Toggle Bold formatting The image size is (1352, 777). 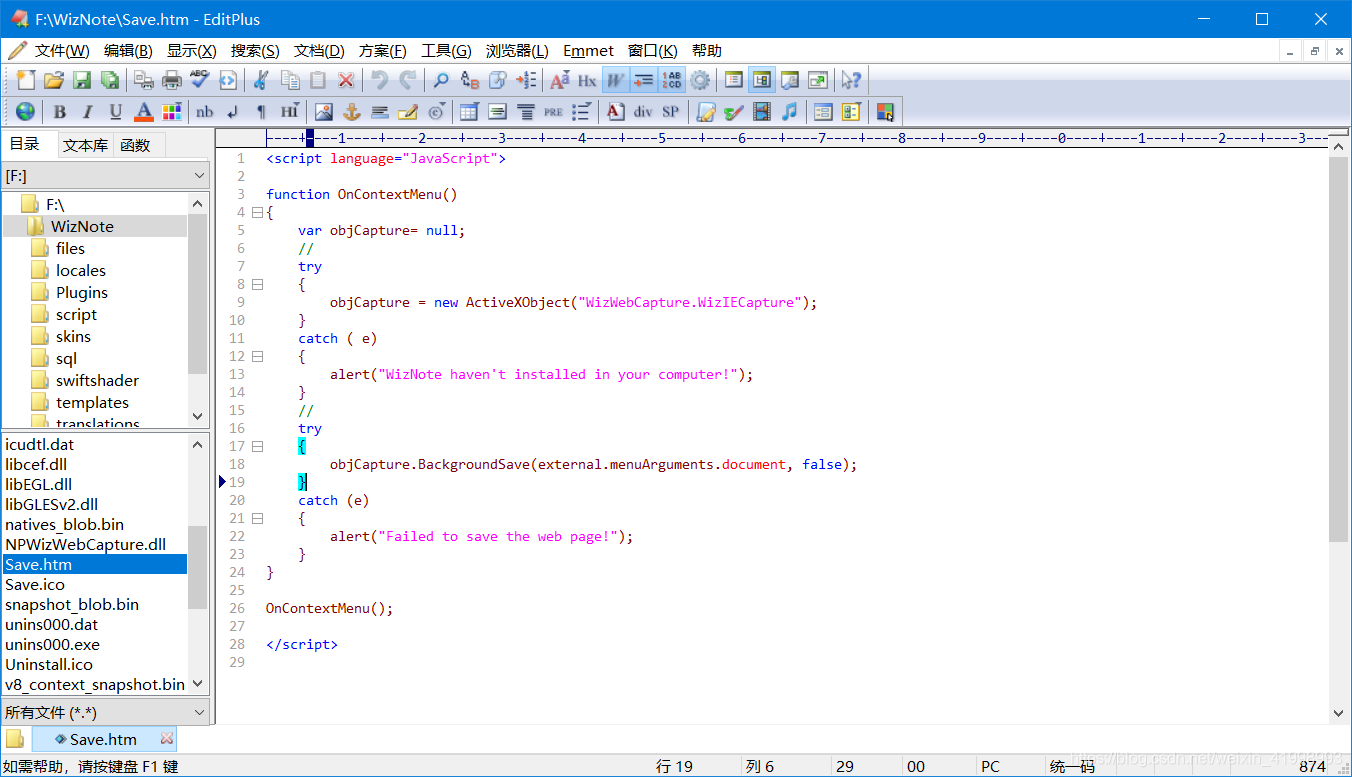[60, 111]
